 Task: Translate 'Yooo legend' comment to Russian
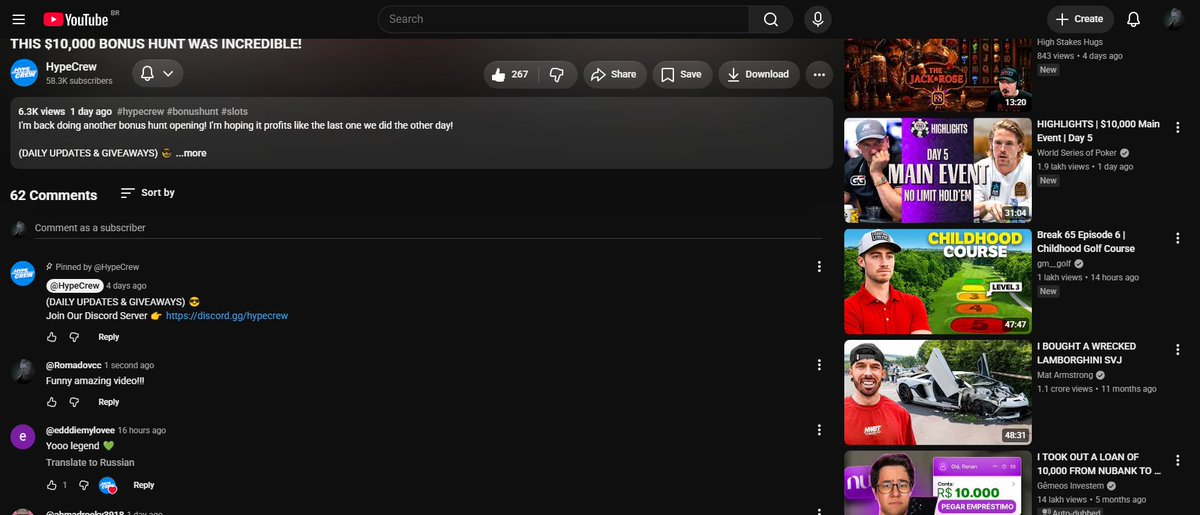tap(90, 463)
